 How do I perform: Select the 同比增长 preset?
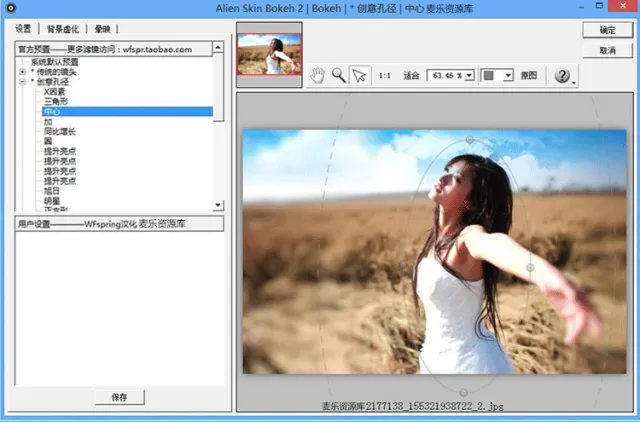(60, 131)
